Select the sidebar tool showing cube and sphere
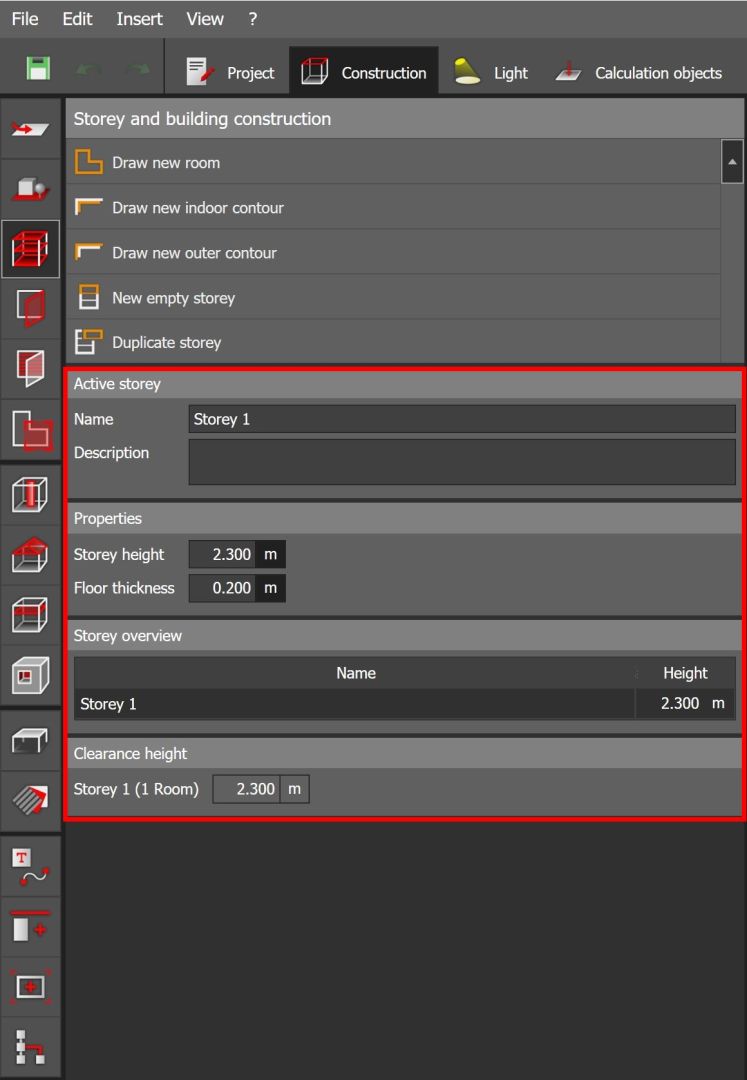The width and height of the screenshot is (747, 1080). point(30,189)
